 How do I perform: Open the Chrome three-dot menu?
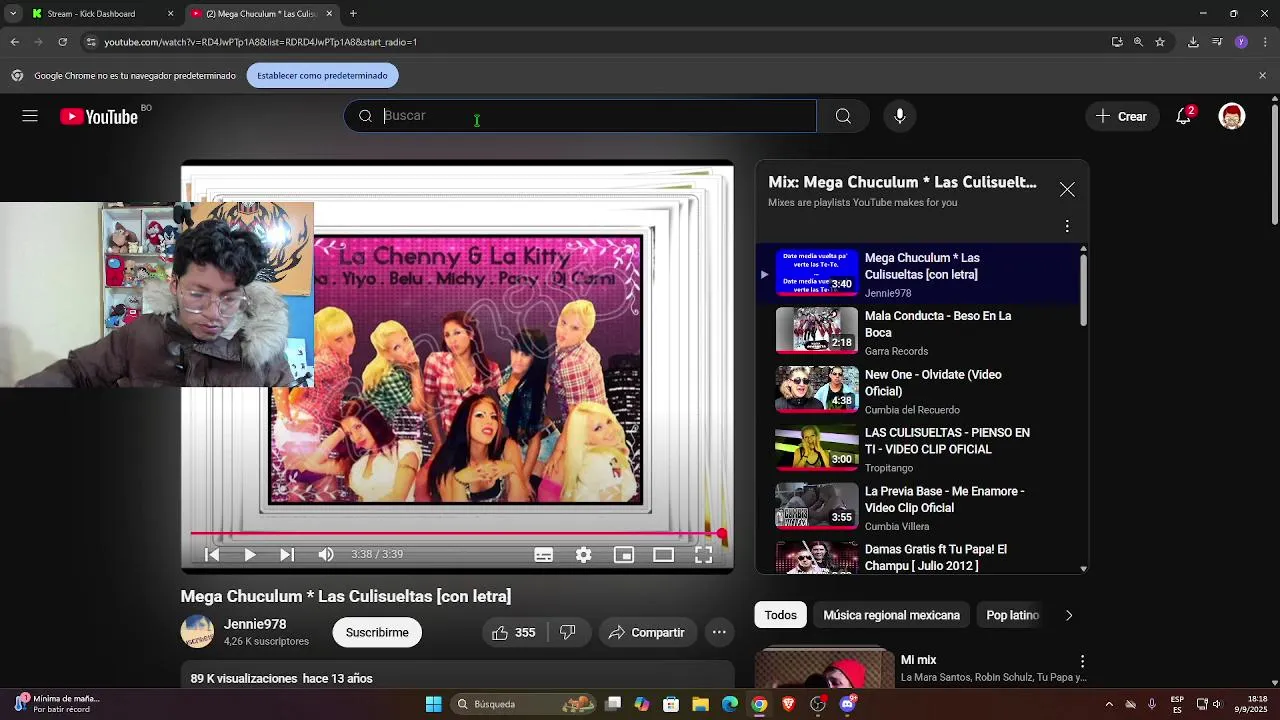(1265, 42)
